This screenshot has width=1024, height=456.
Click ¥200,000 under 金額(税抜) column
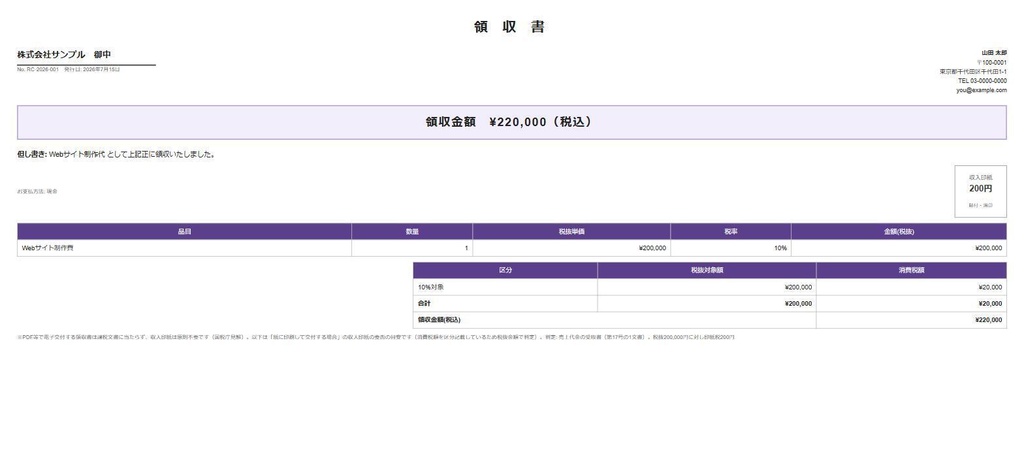click(899, 248)
